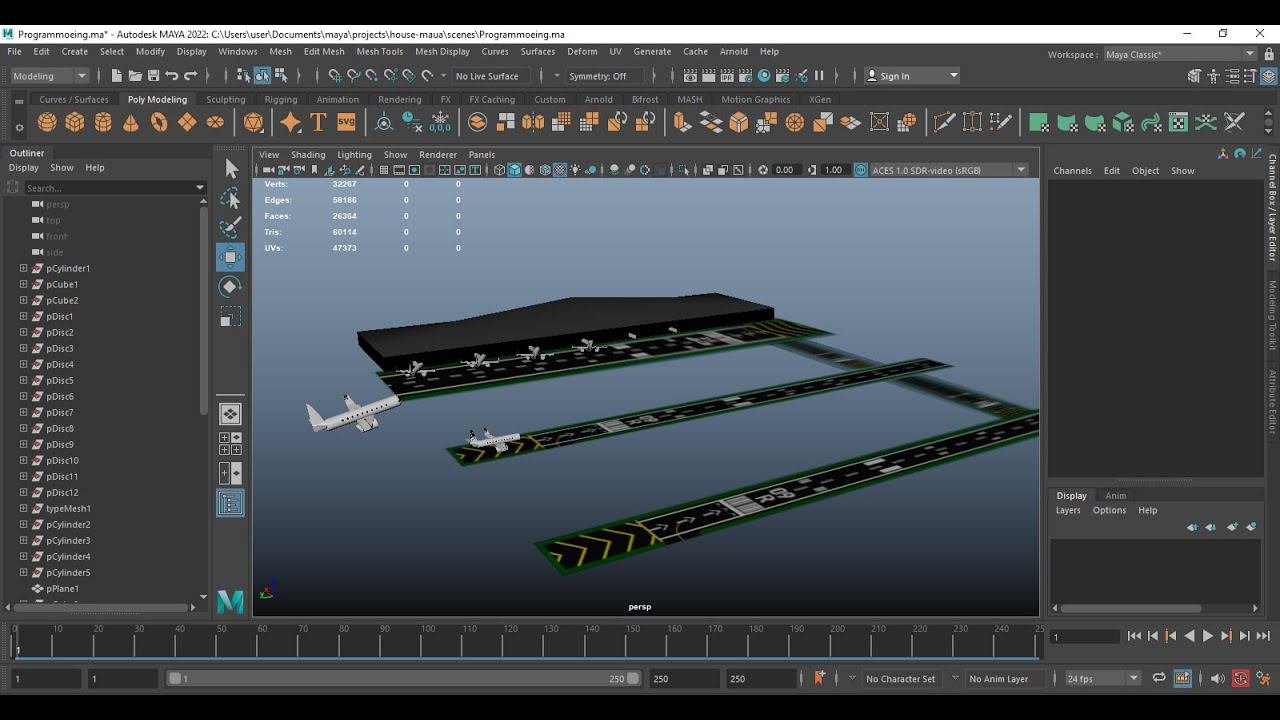1280x720 pixels.
Task: Click the Outliner Search field
Action: pos(115,187)
